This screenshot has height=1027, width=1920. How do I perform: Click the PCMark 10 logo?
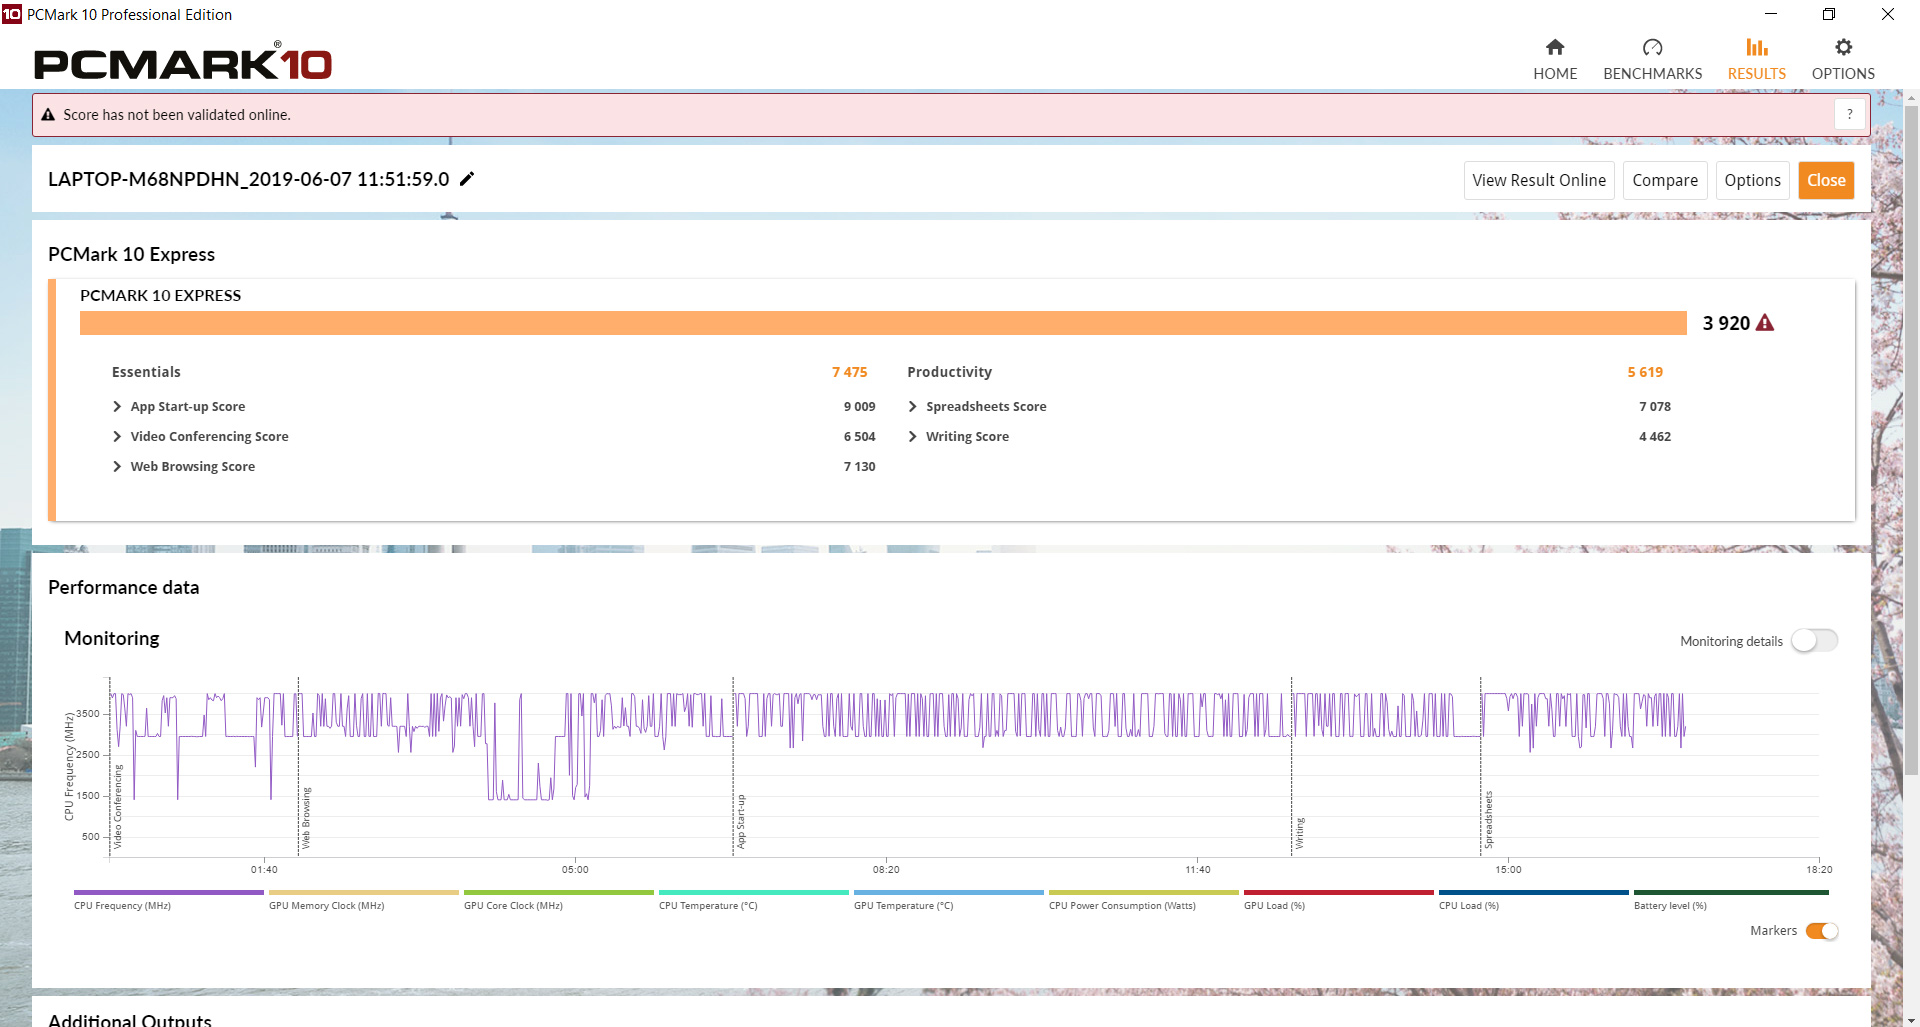coord(183,63)
